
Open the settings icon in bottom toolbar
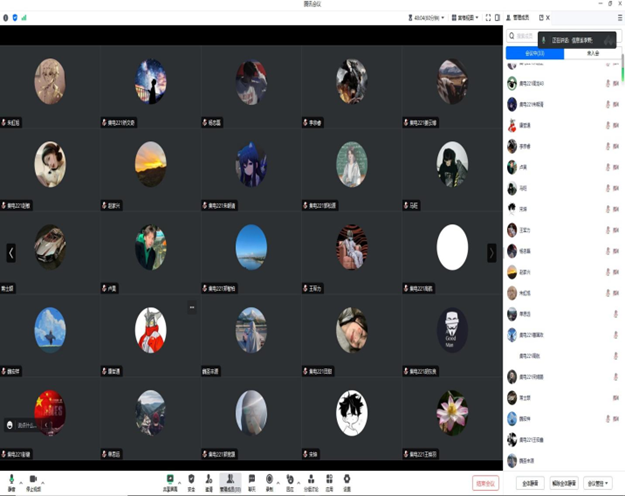347,480
